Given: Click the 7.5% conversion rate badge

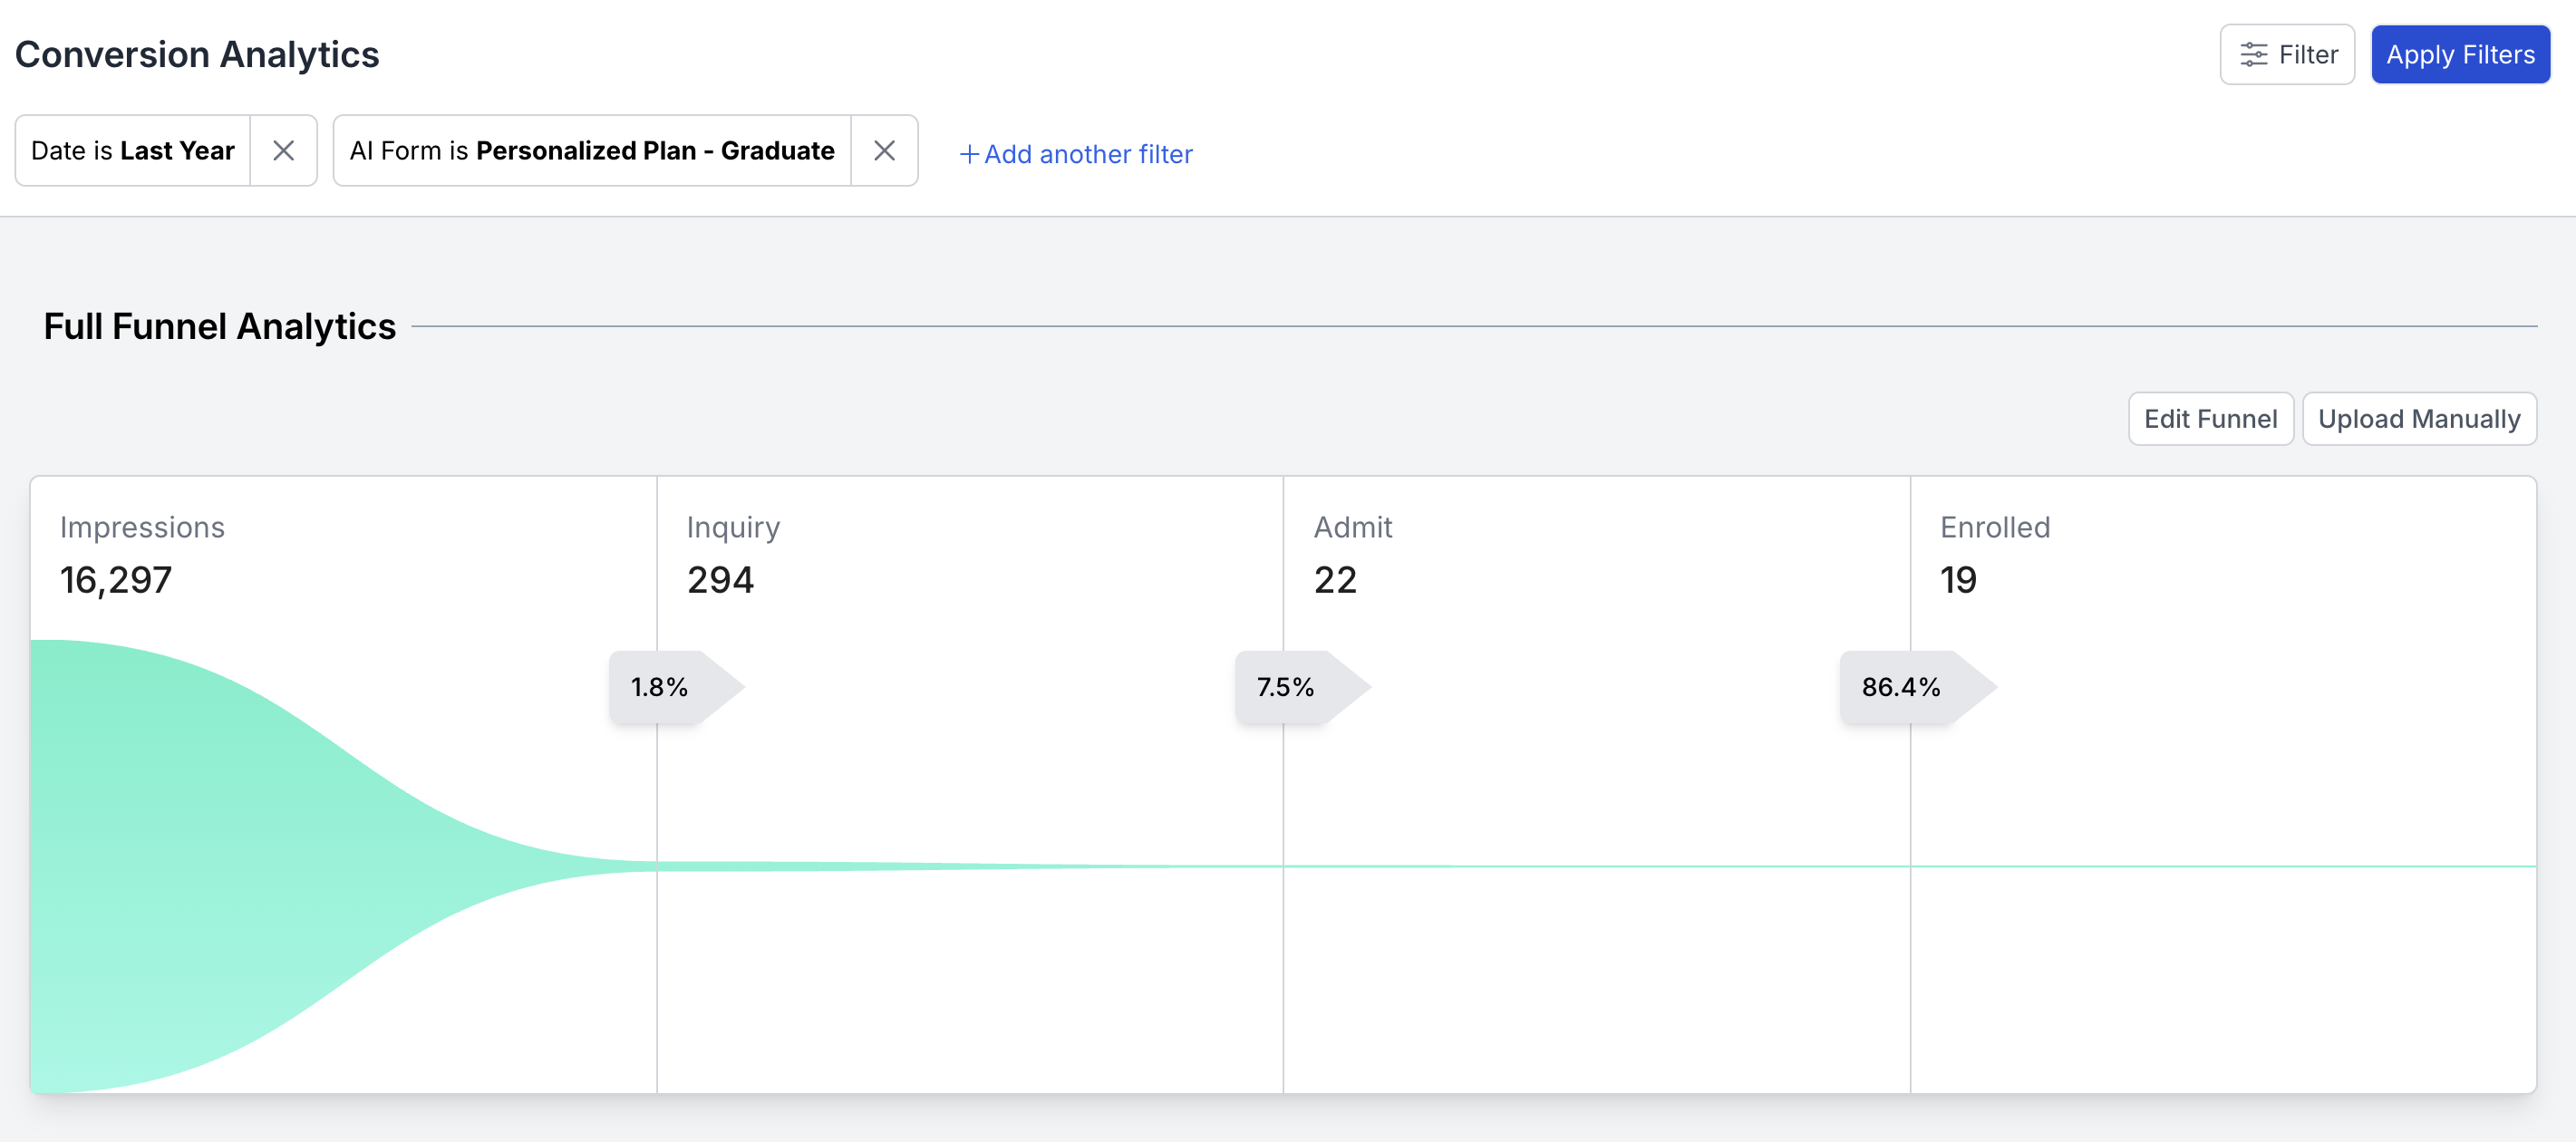Looking at the screenshot, I should (x=1286, y=687).
